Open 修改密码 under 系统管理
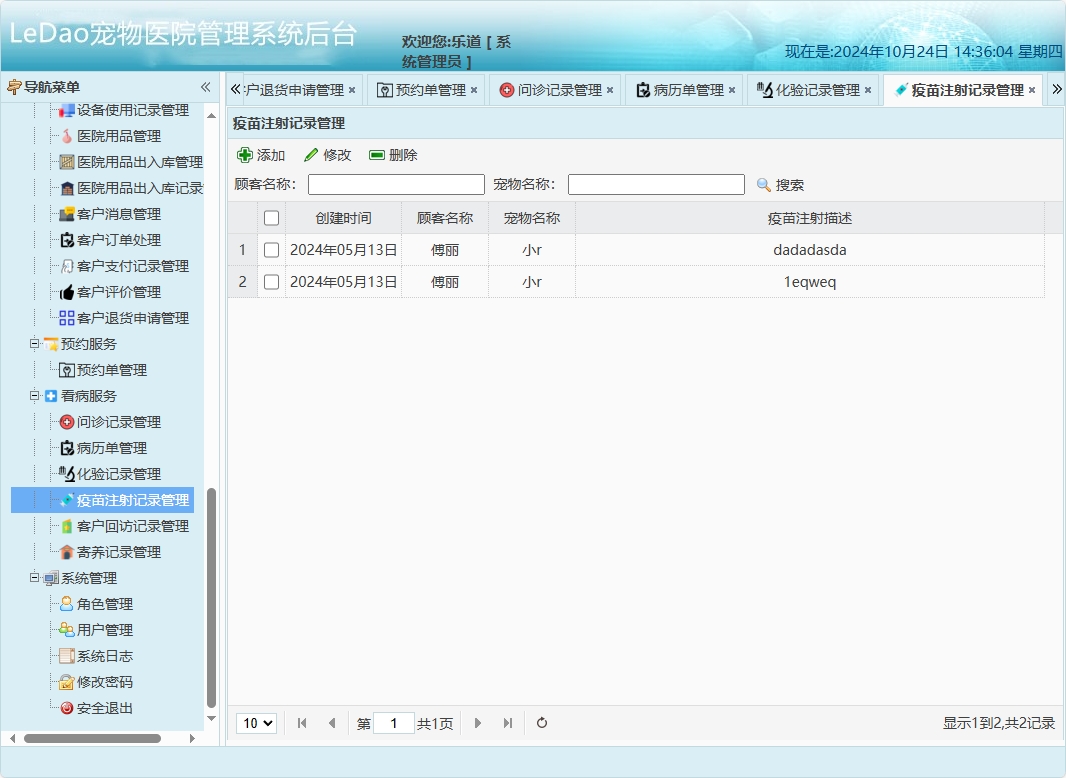Viewport: 1066px width, 778px height. tap(96, 682)
